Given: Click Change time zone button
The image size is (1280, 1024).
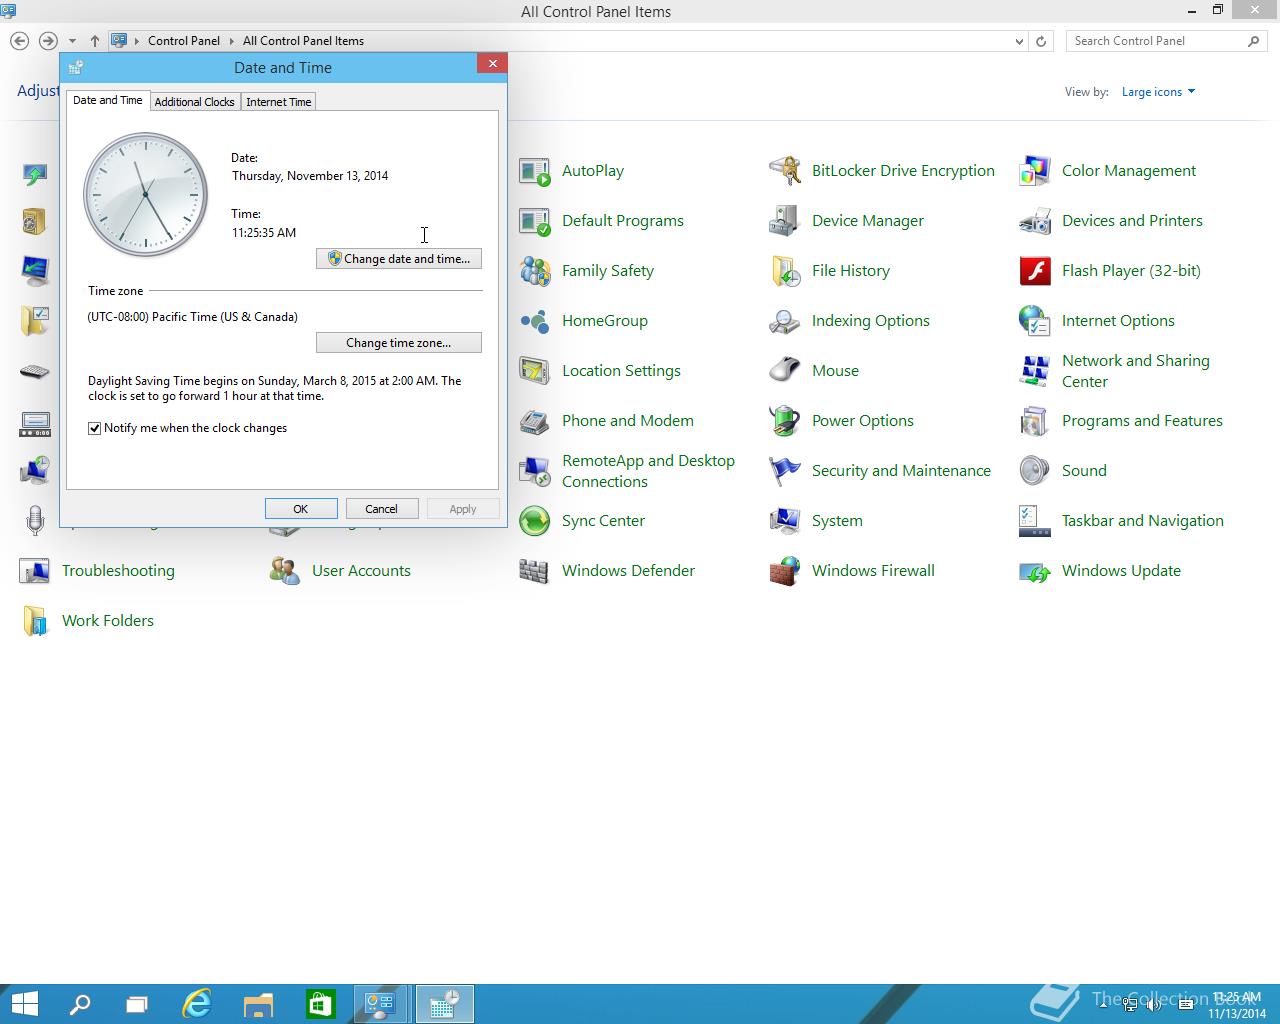Looking at the screenshot, I should click(x=399, y=343).
